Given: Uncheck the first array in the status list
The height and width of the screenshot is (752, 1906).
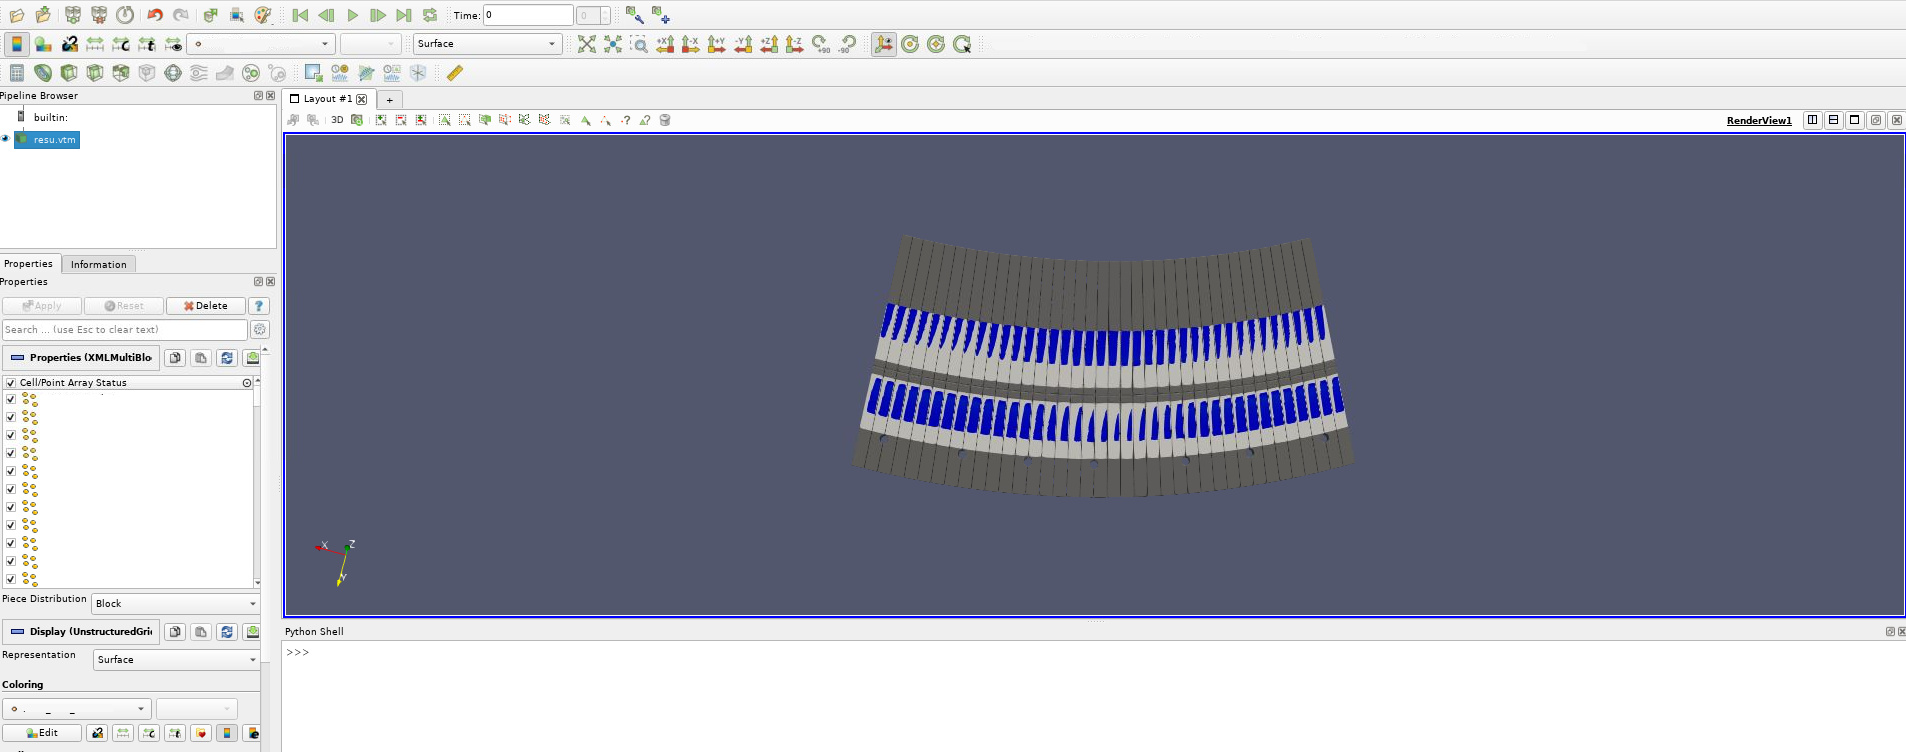Looking at the screenshot, I should 11,399.
